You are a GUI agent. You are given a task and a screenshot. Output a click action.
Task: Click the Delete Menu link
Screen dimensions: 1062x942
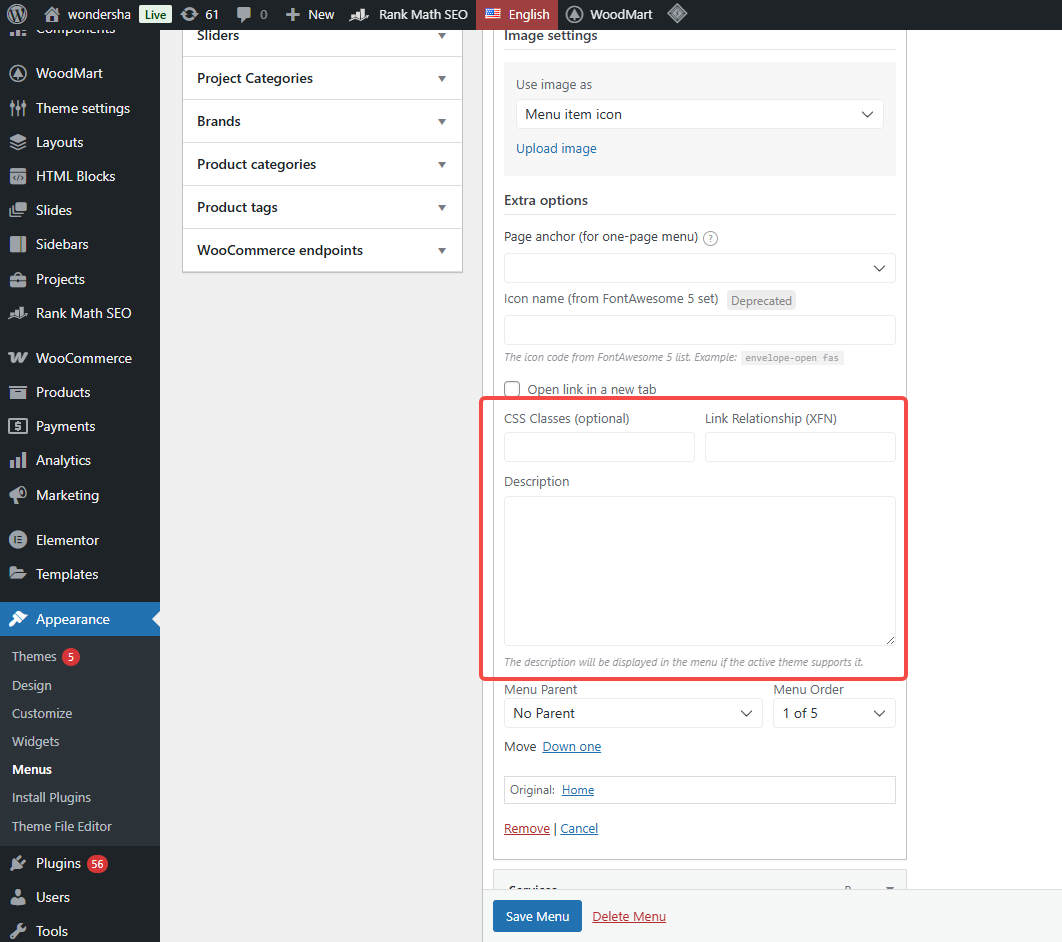(629, 916)
